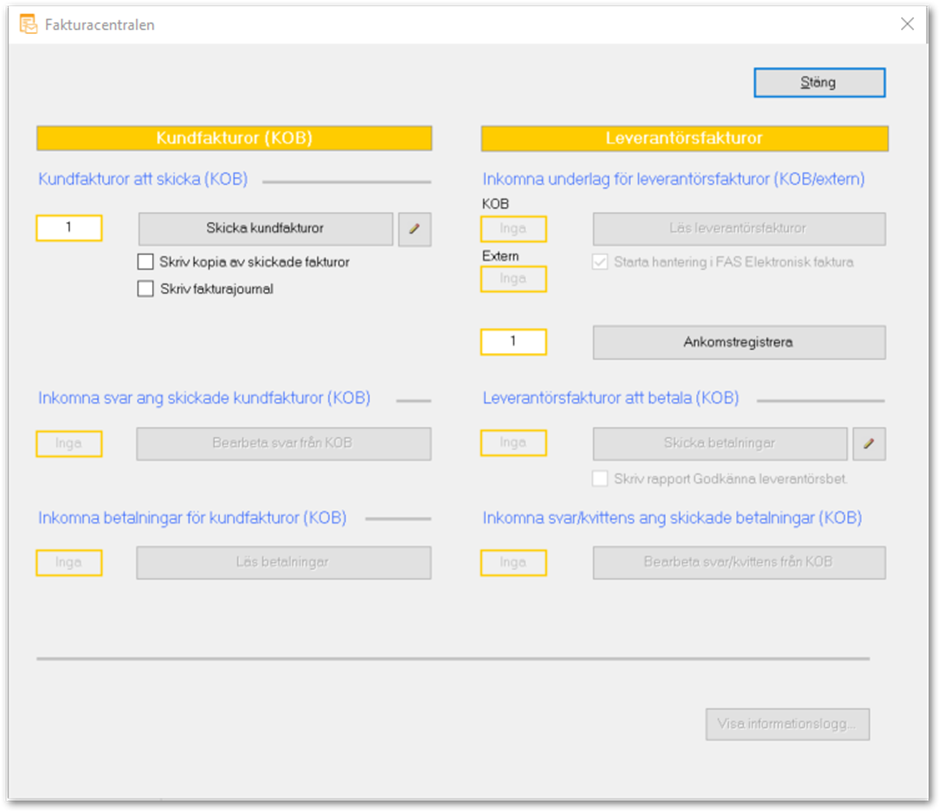Click the Leverantörsfakturor yellow header

point(685,138)
